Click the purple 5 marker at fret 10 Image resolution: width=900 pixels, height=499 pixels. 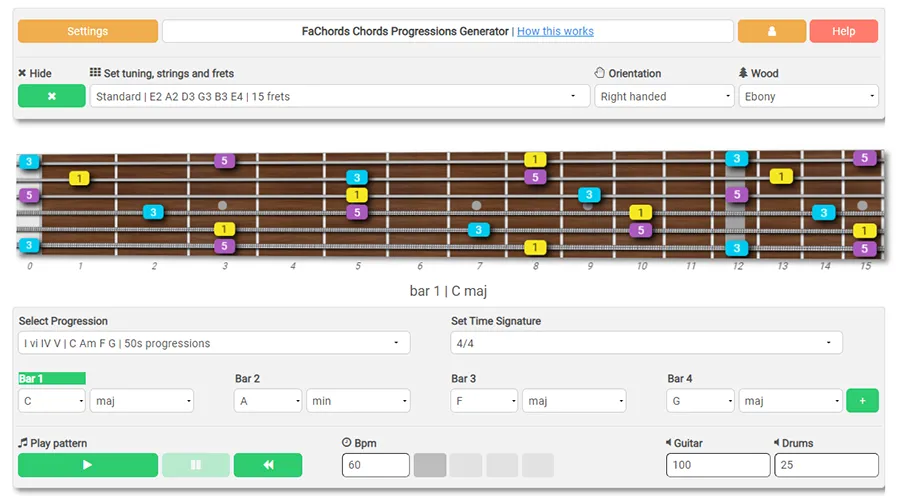(641, 230)
